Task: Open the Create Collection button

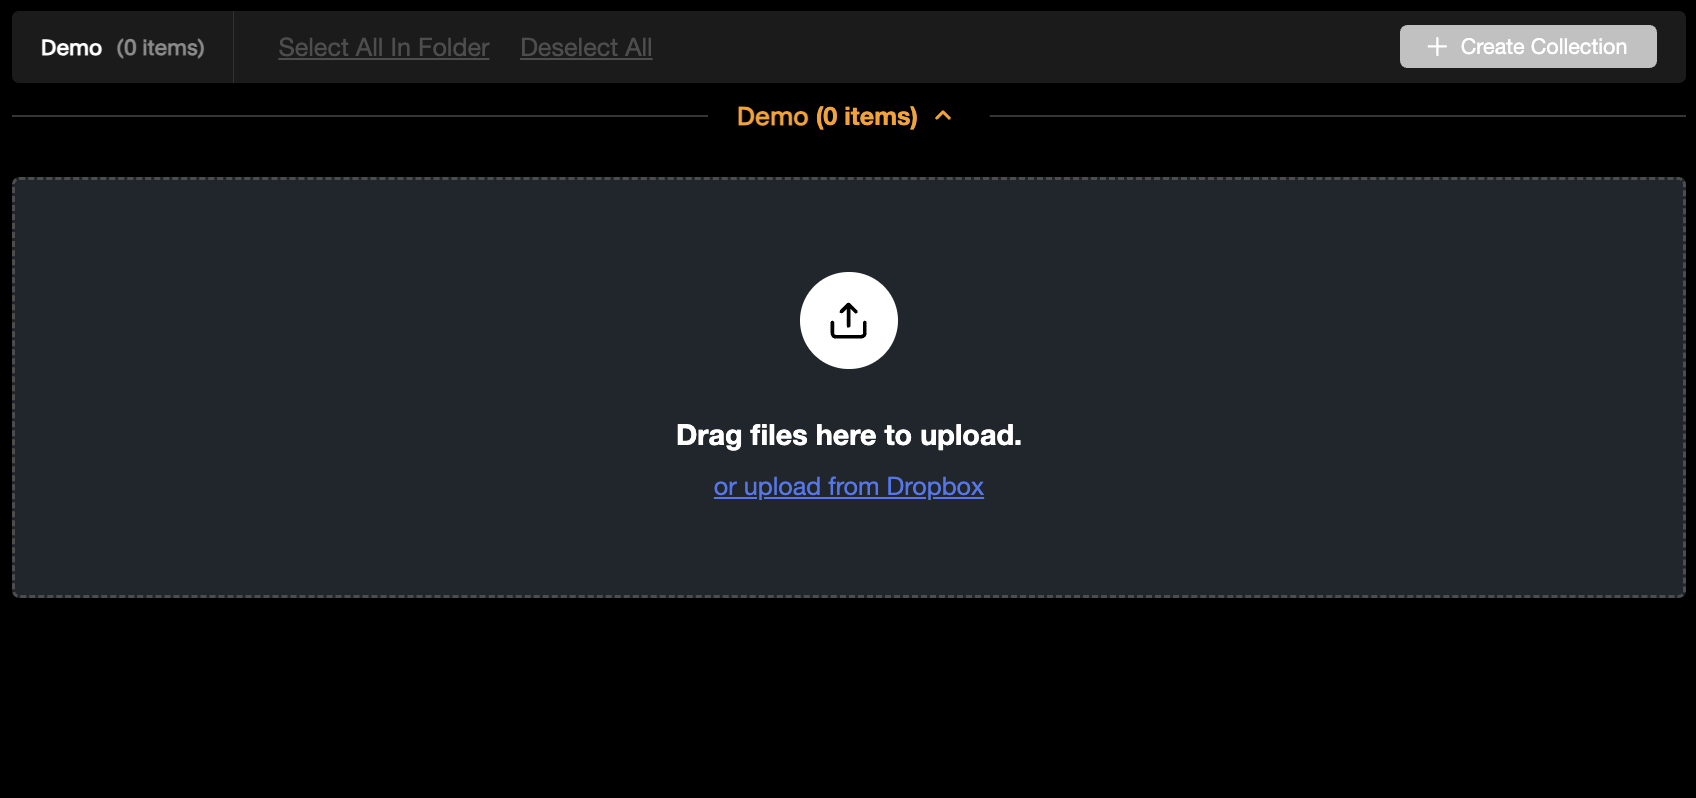Action: pos(1528,47)
